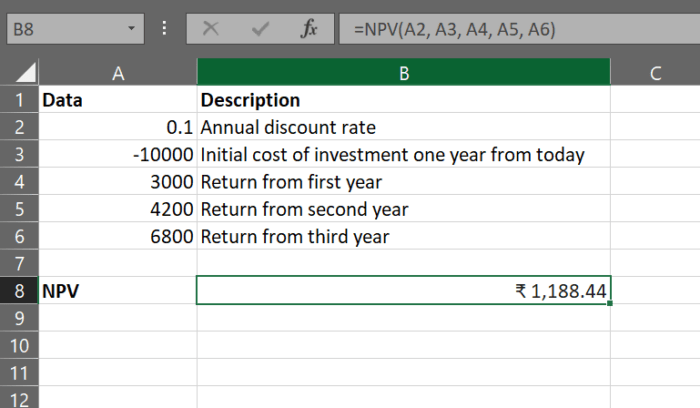Click into the formula bar with NPV formula

pyautogui.click(x=519, y=29)
